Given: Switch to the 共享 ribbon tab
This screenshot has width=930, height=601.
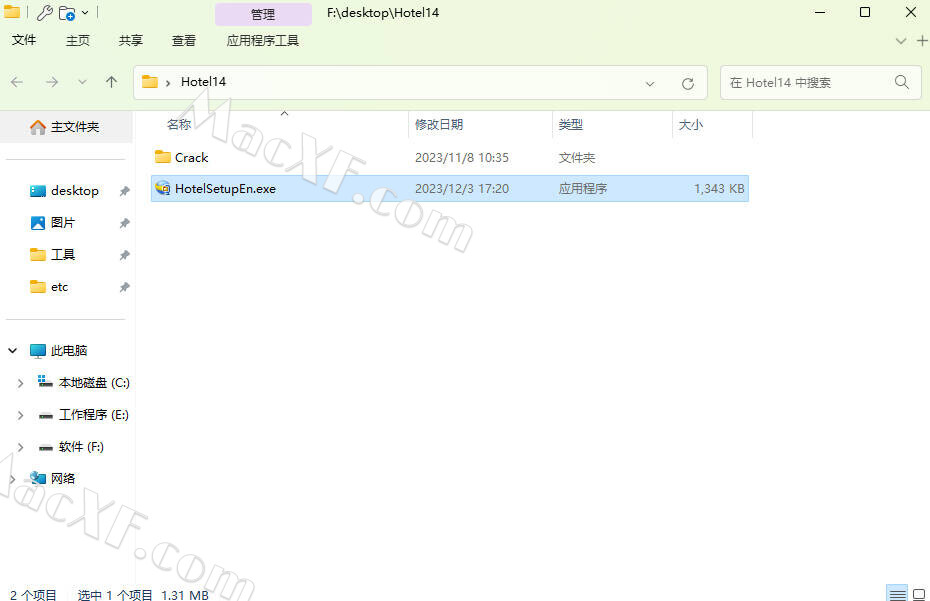Looking at the screenshot, I should click(x=130, y=40).
